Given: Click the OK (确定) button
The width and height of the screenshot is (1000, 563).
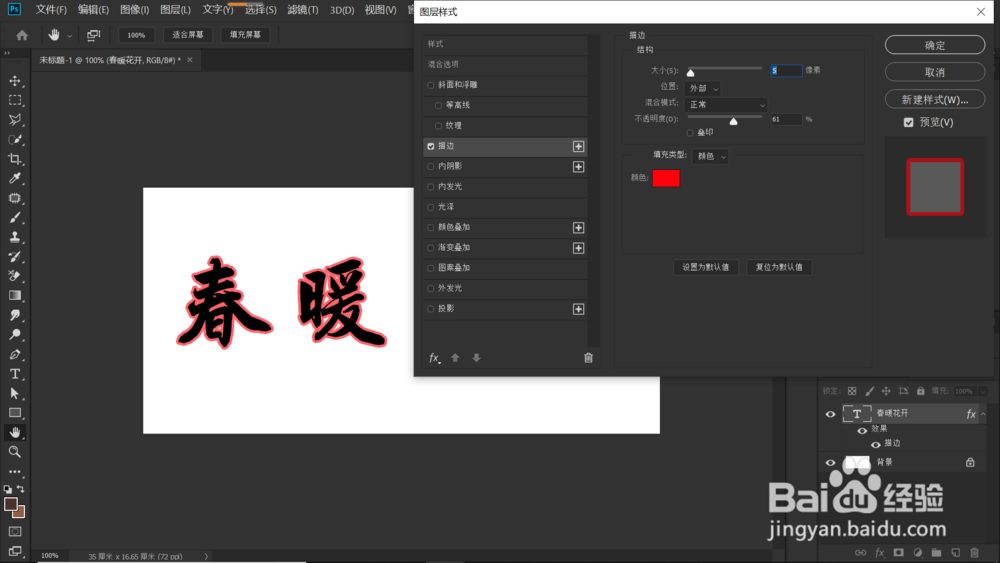Looking at the screenshot, I should click(x=935, y=45).
